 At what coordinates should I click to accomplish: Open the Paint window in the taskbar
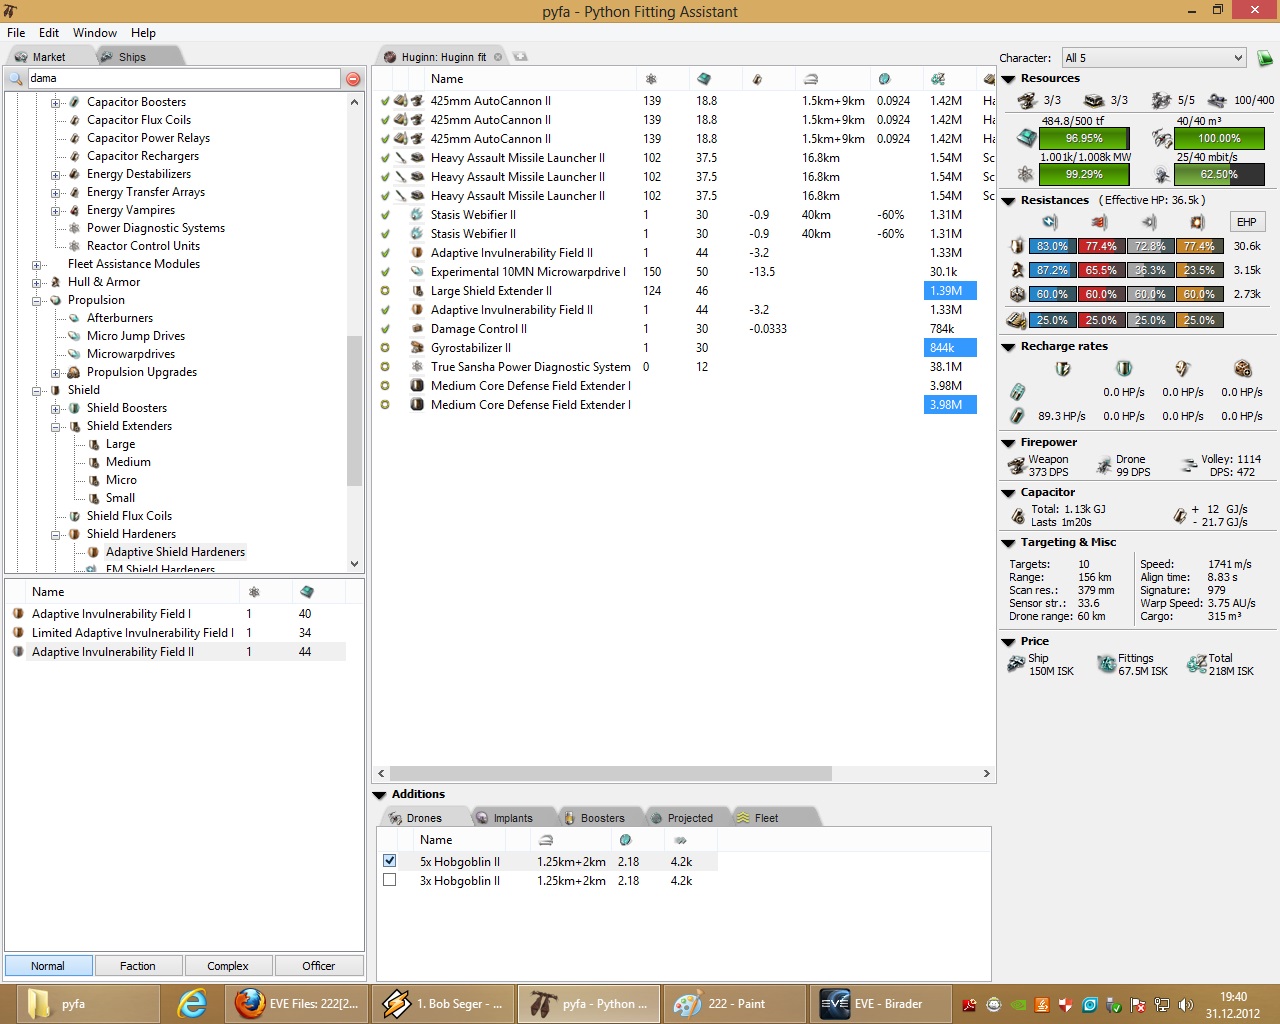pyautogui.click(x=734, y=1003)
